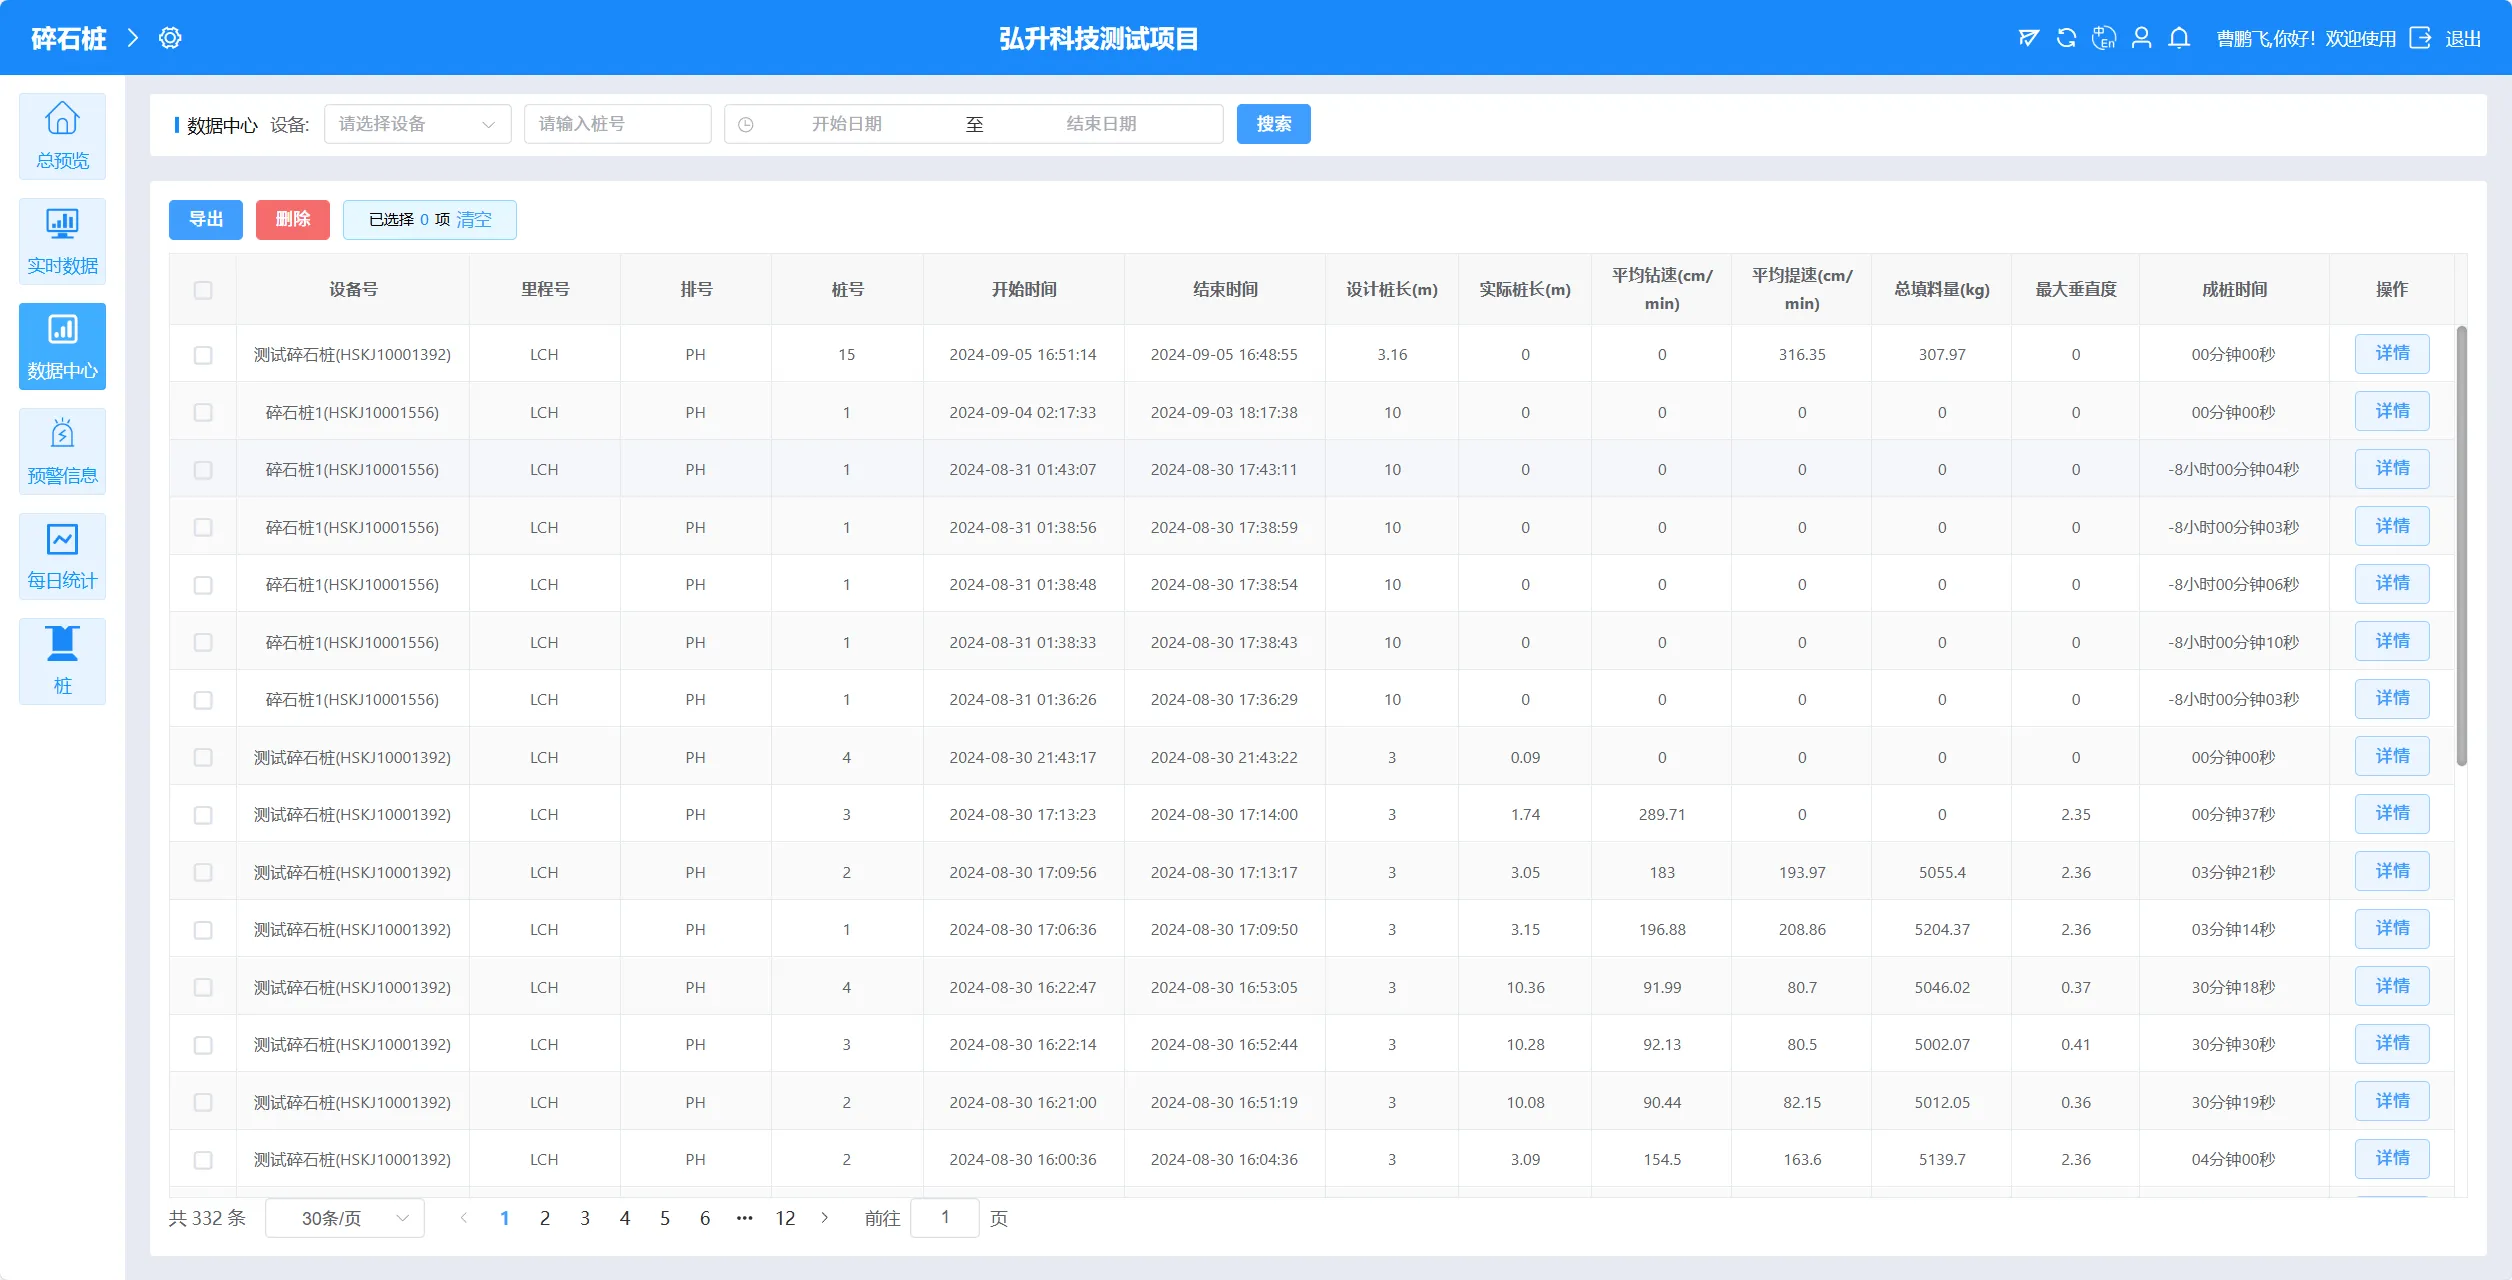
Task: Click the red 删除 button
Action: click(x=292, y=220)
